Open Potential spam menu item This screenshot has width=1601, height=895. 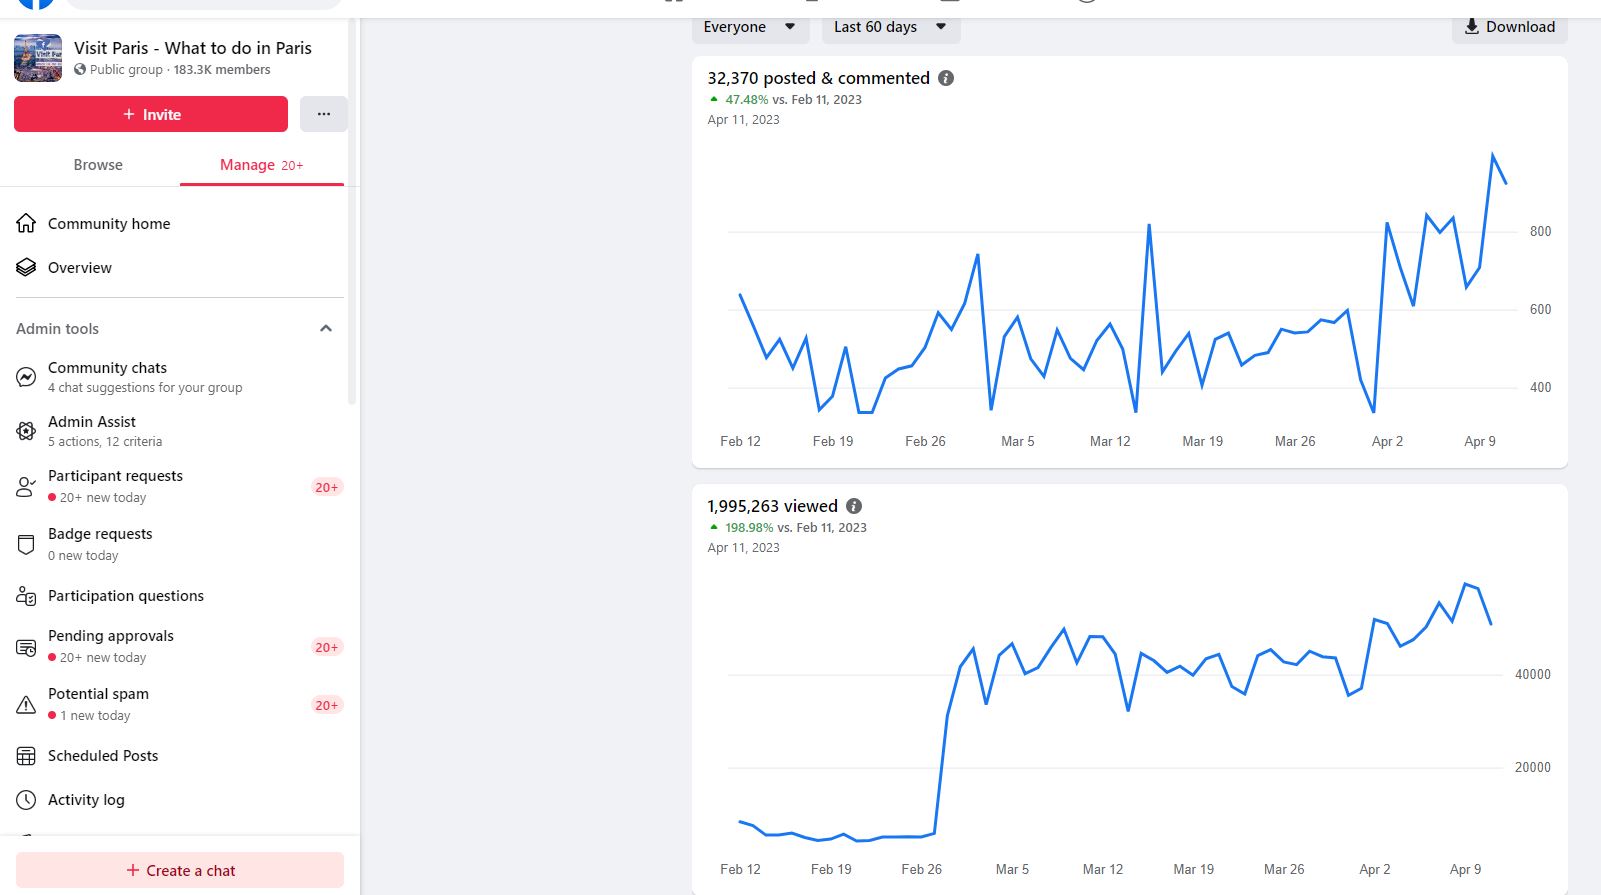point(180,705)
